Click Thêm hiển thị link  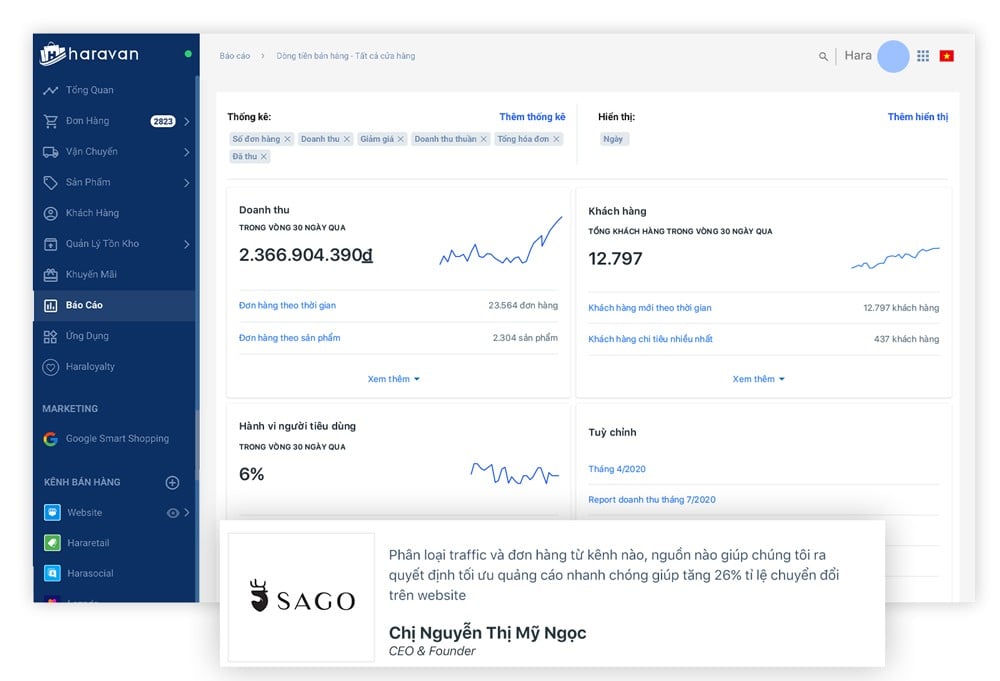click(x=918, y=117)
